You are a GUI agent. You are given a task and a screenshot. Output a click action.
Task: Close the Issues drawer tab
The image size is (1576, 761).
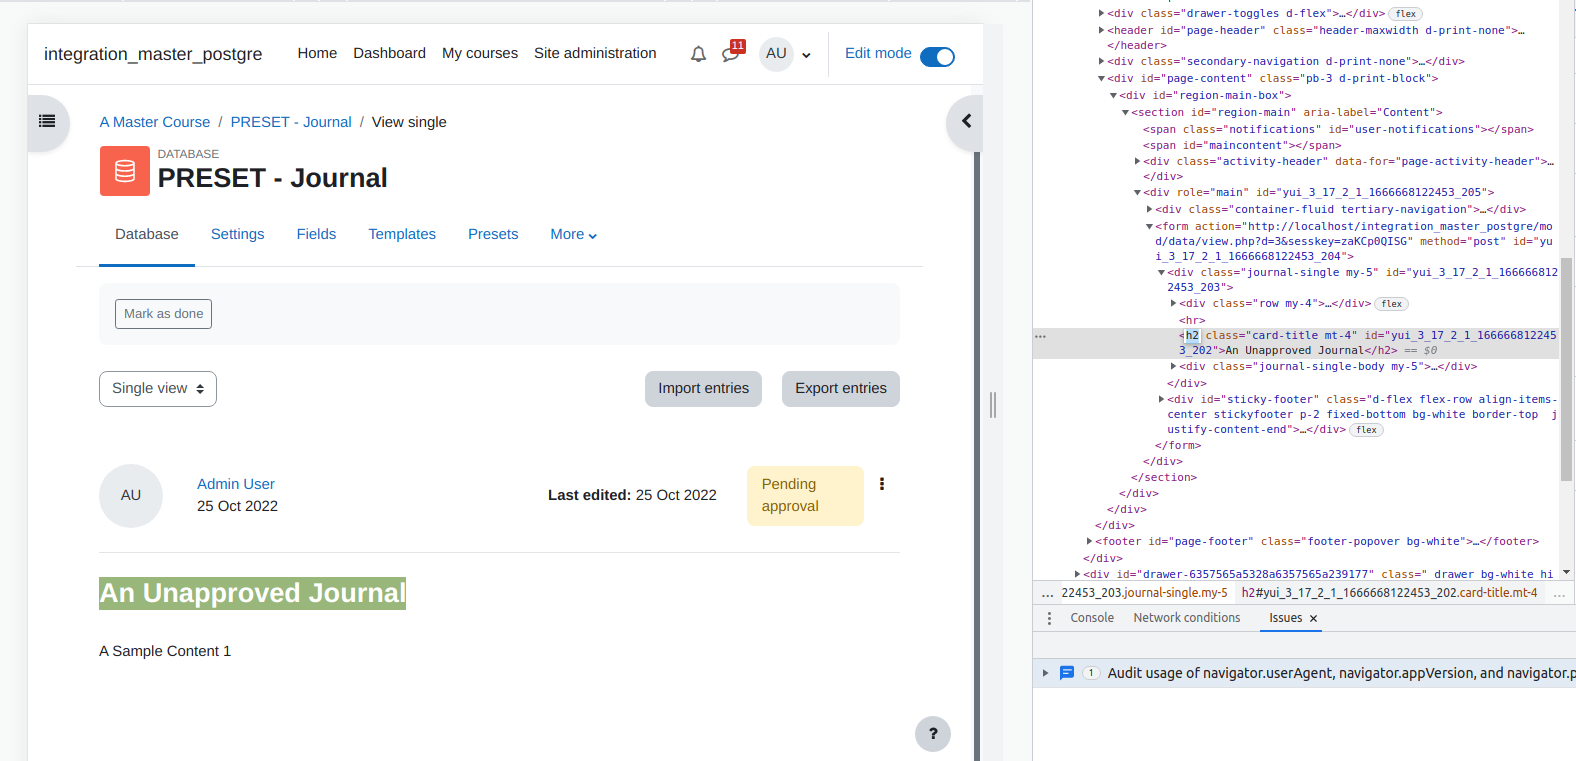(x=1314, y=619)
